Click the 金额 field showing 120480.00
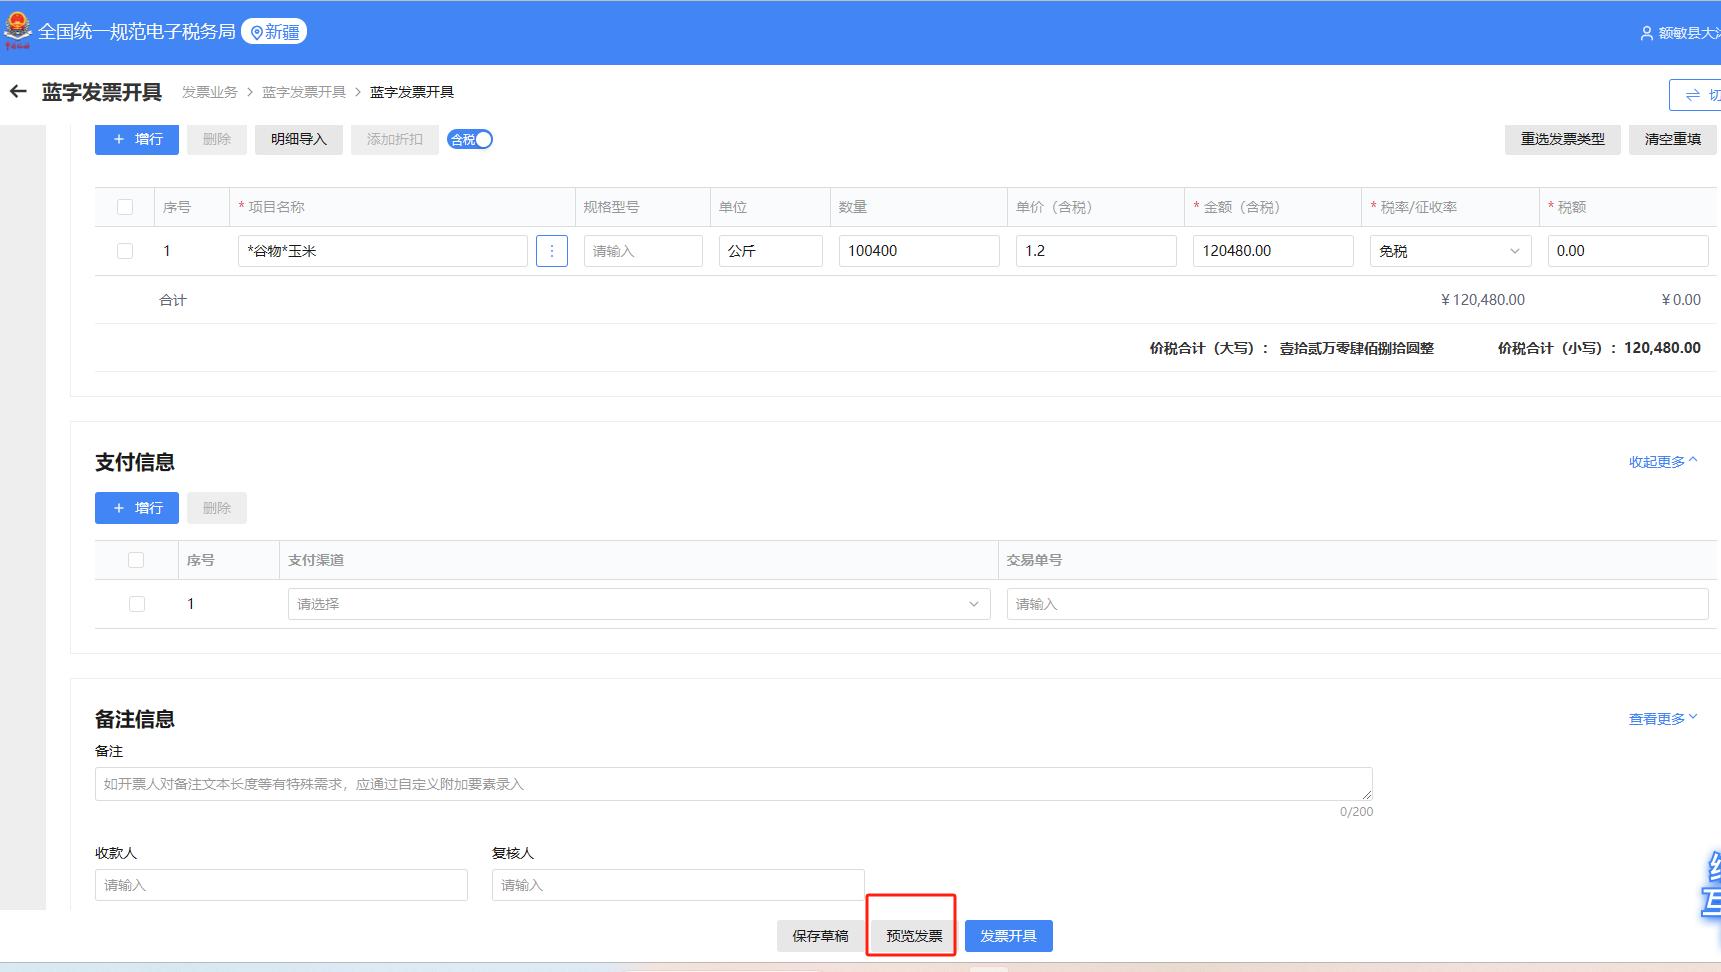 (1273, 251)
